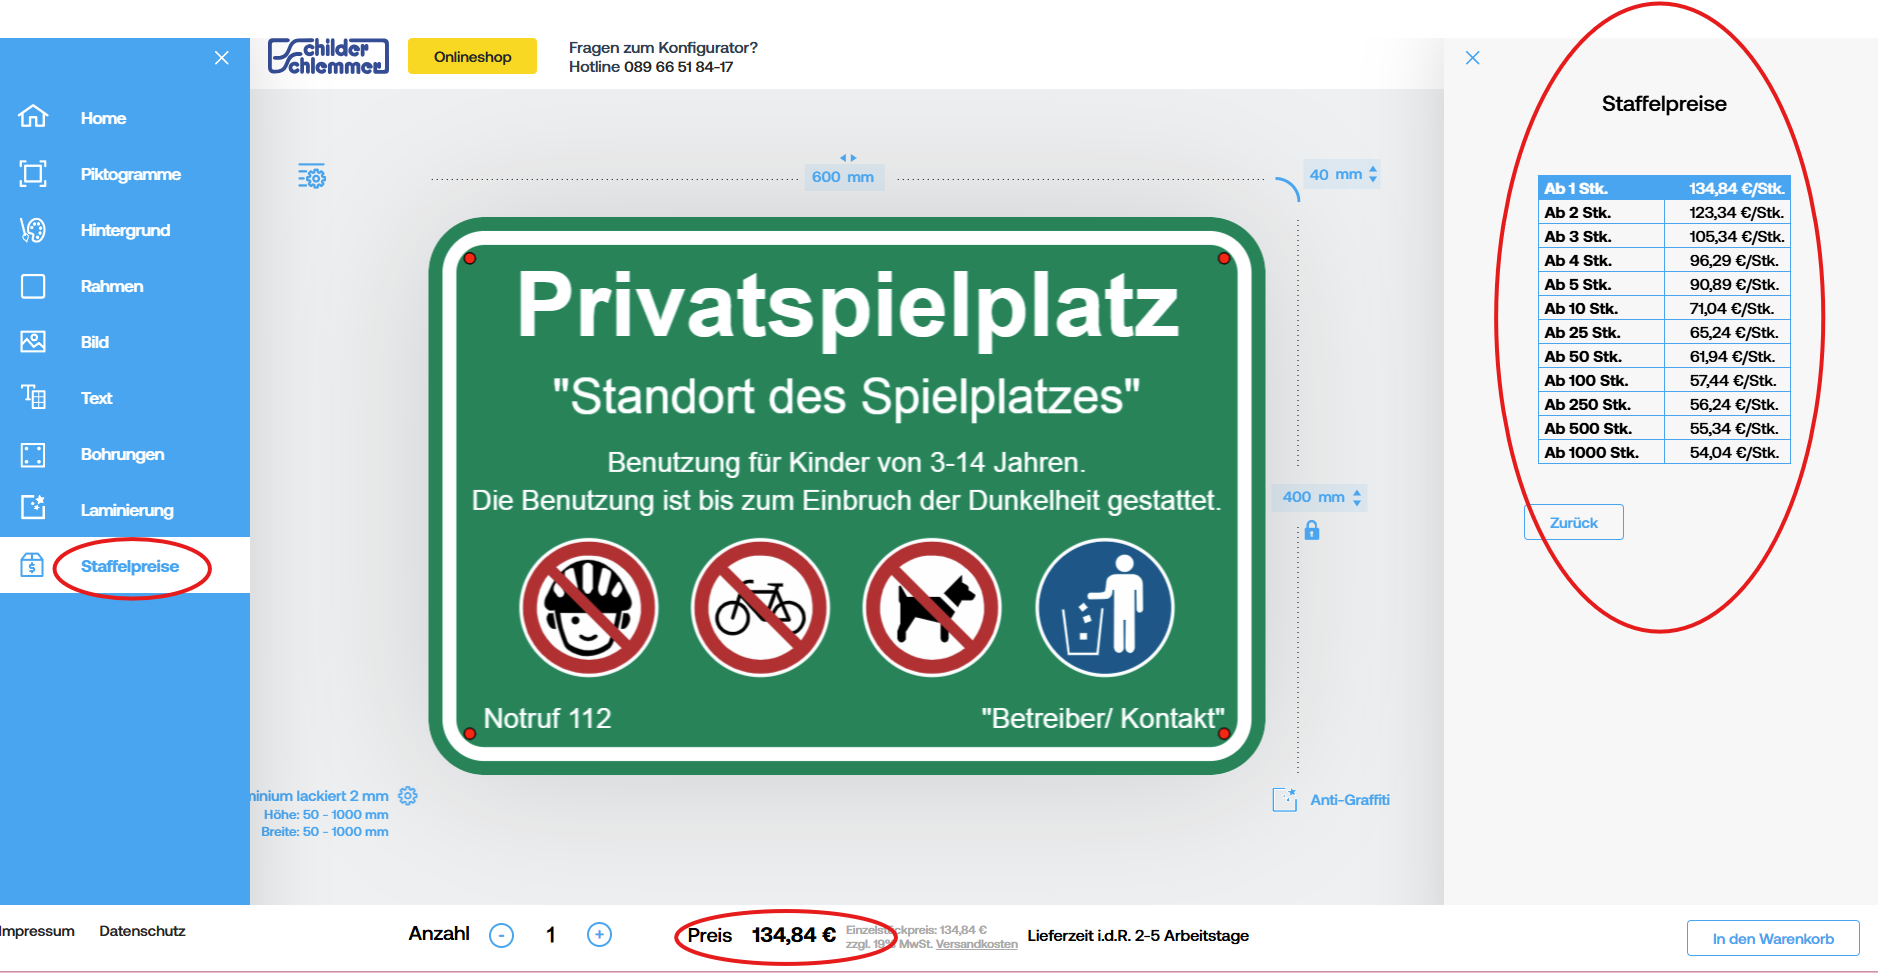This screenshot has height=973, width=1878.
Task: Select the Ab 500 Stk. price row
Action: point(1664,428)
